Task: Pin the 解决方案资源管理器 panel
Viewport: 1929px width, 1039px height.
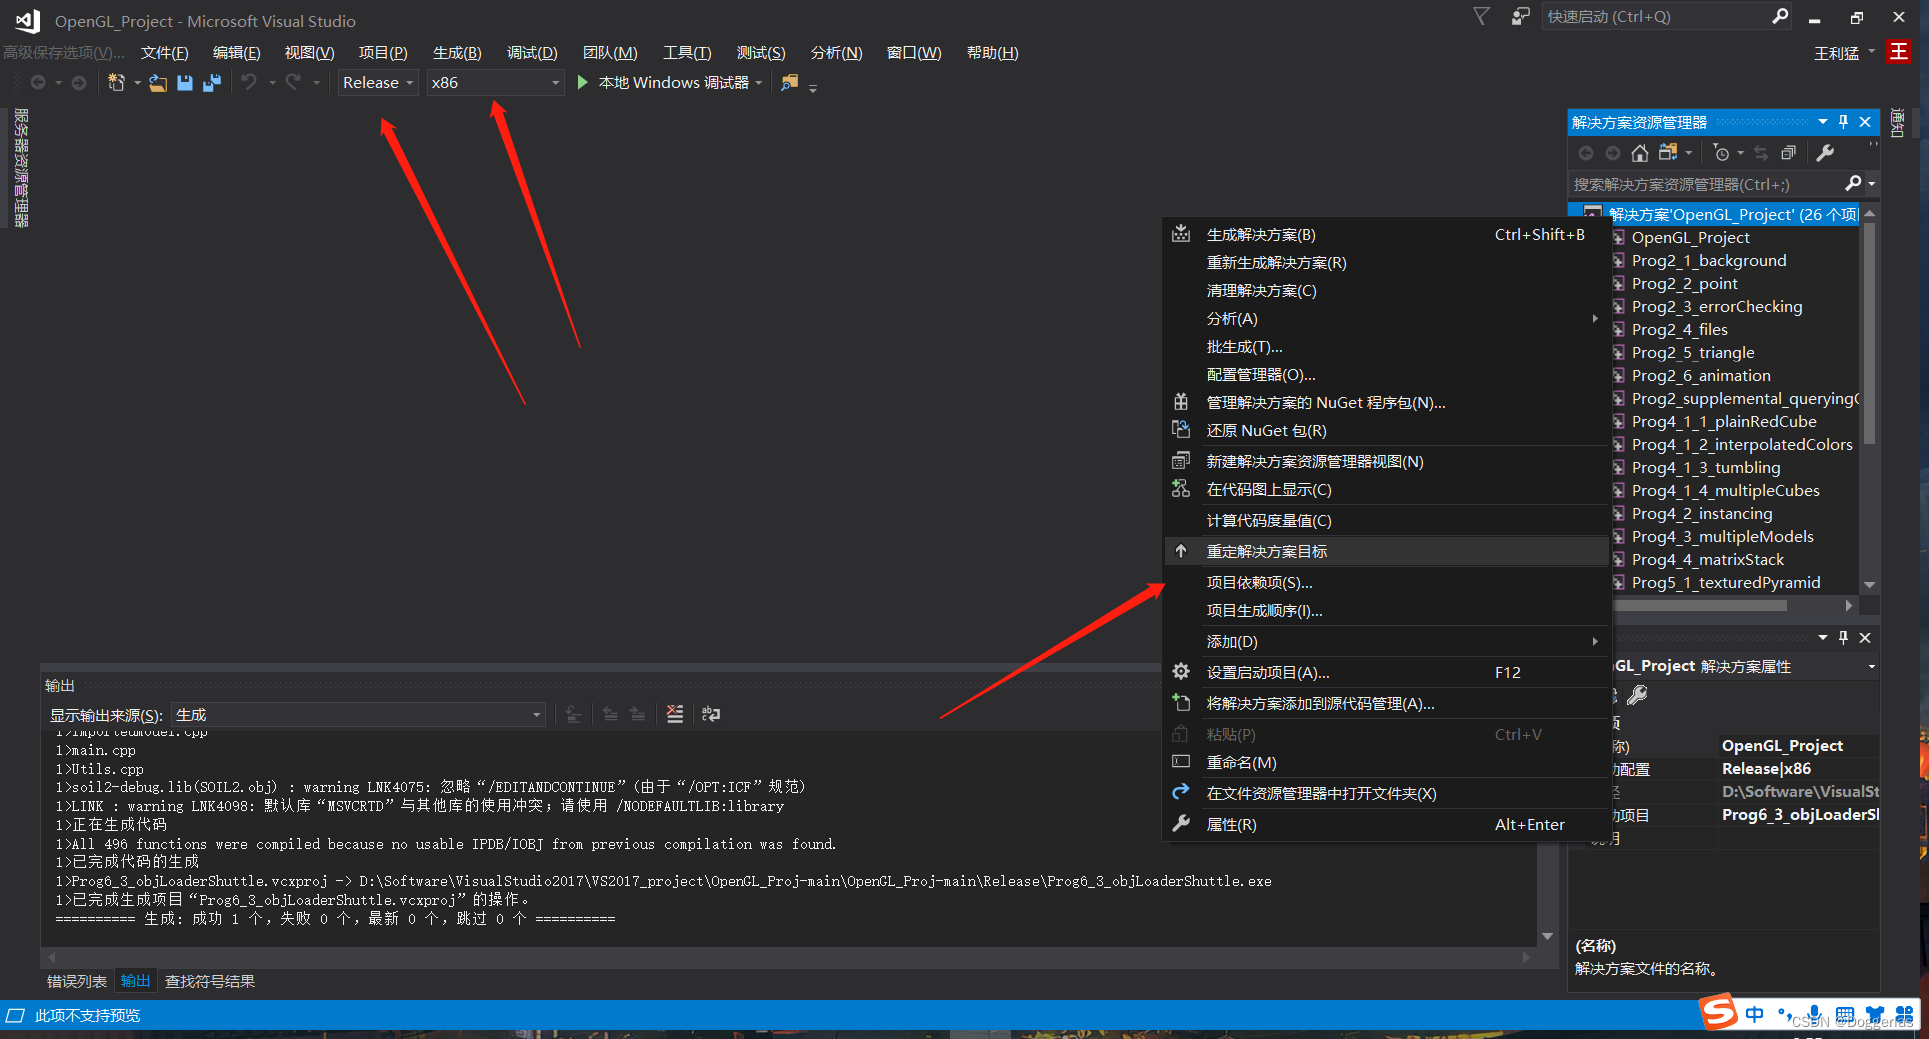Action: (x=1843, y=121)
